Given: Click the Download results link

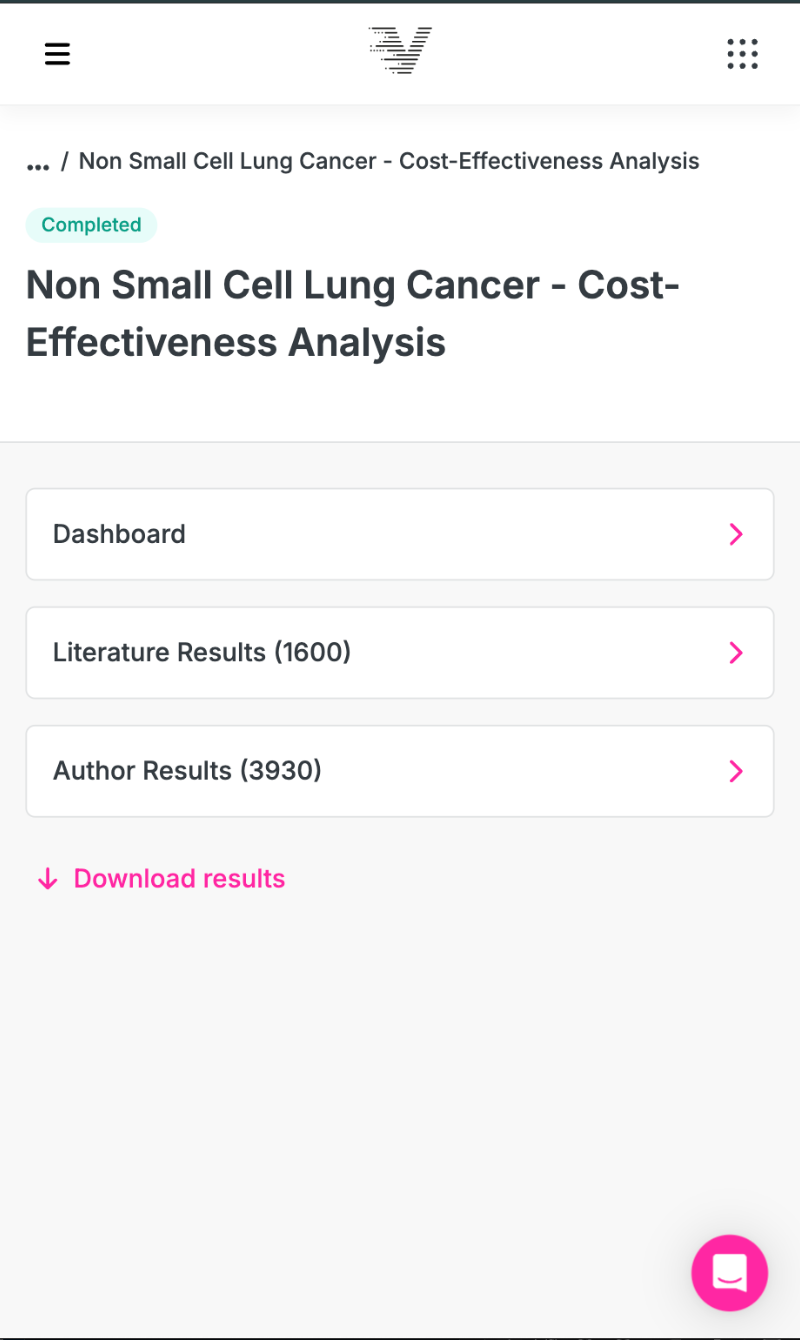Looking at the screenshot, I should click(180, 879).
